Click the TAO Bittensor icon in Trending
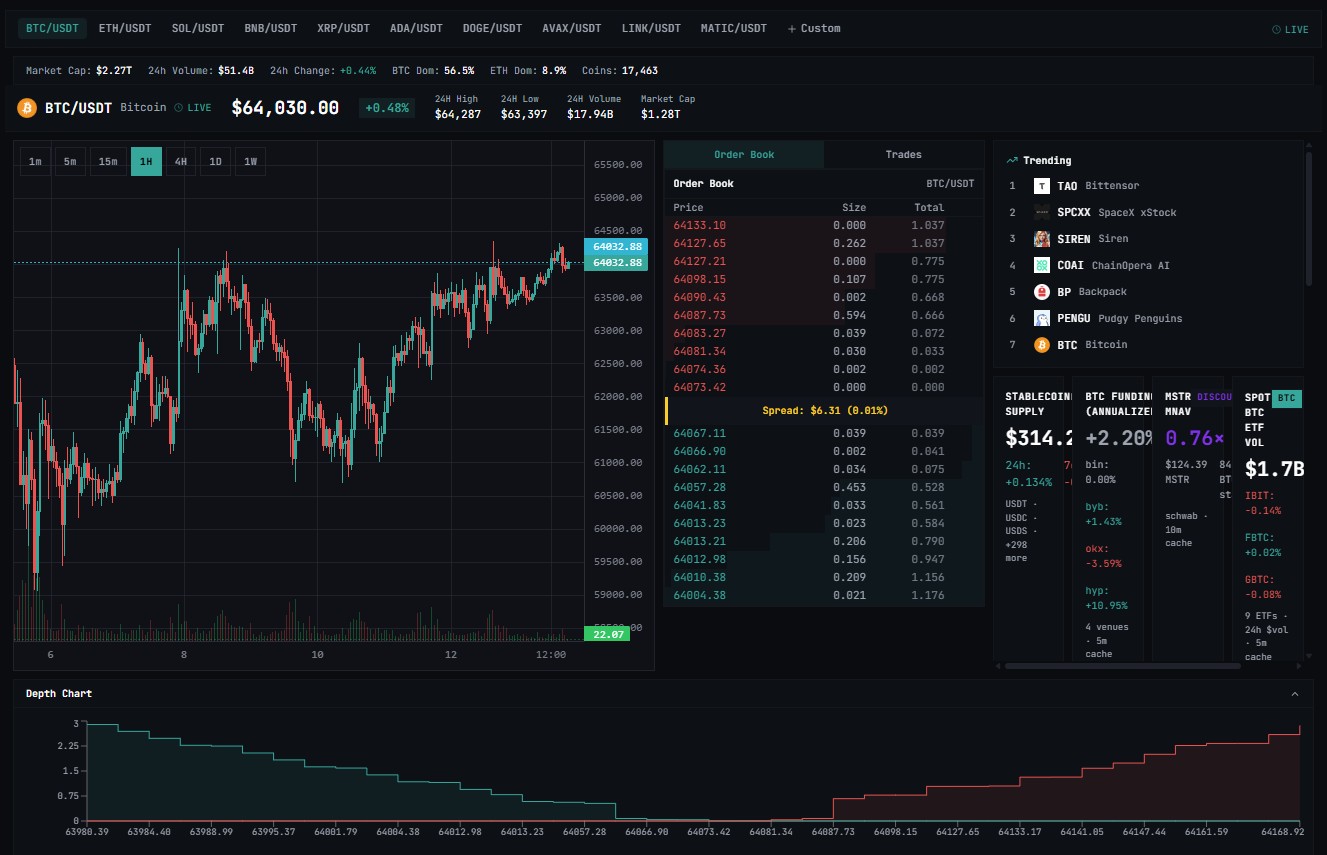Screen dimensions: 1327x855 click(1041, 186)
